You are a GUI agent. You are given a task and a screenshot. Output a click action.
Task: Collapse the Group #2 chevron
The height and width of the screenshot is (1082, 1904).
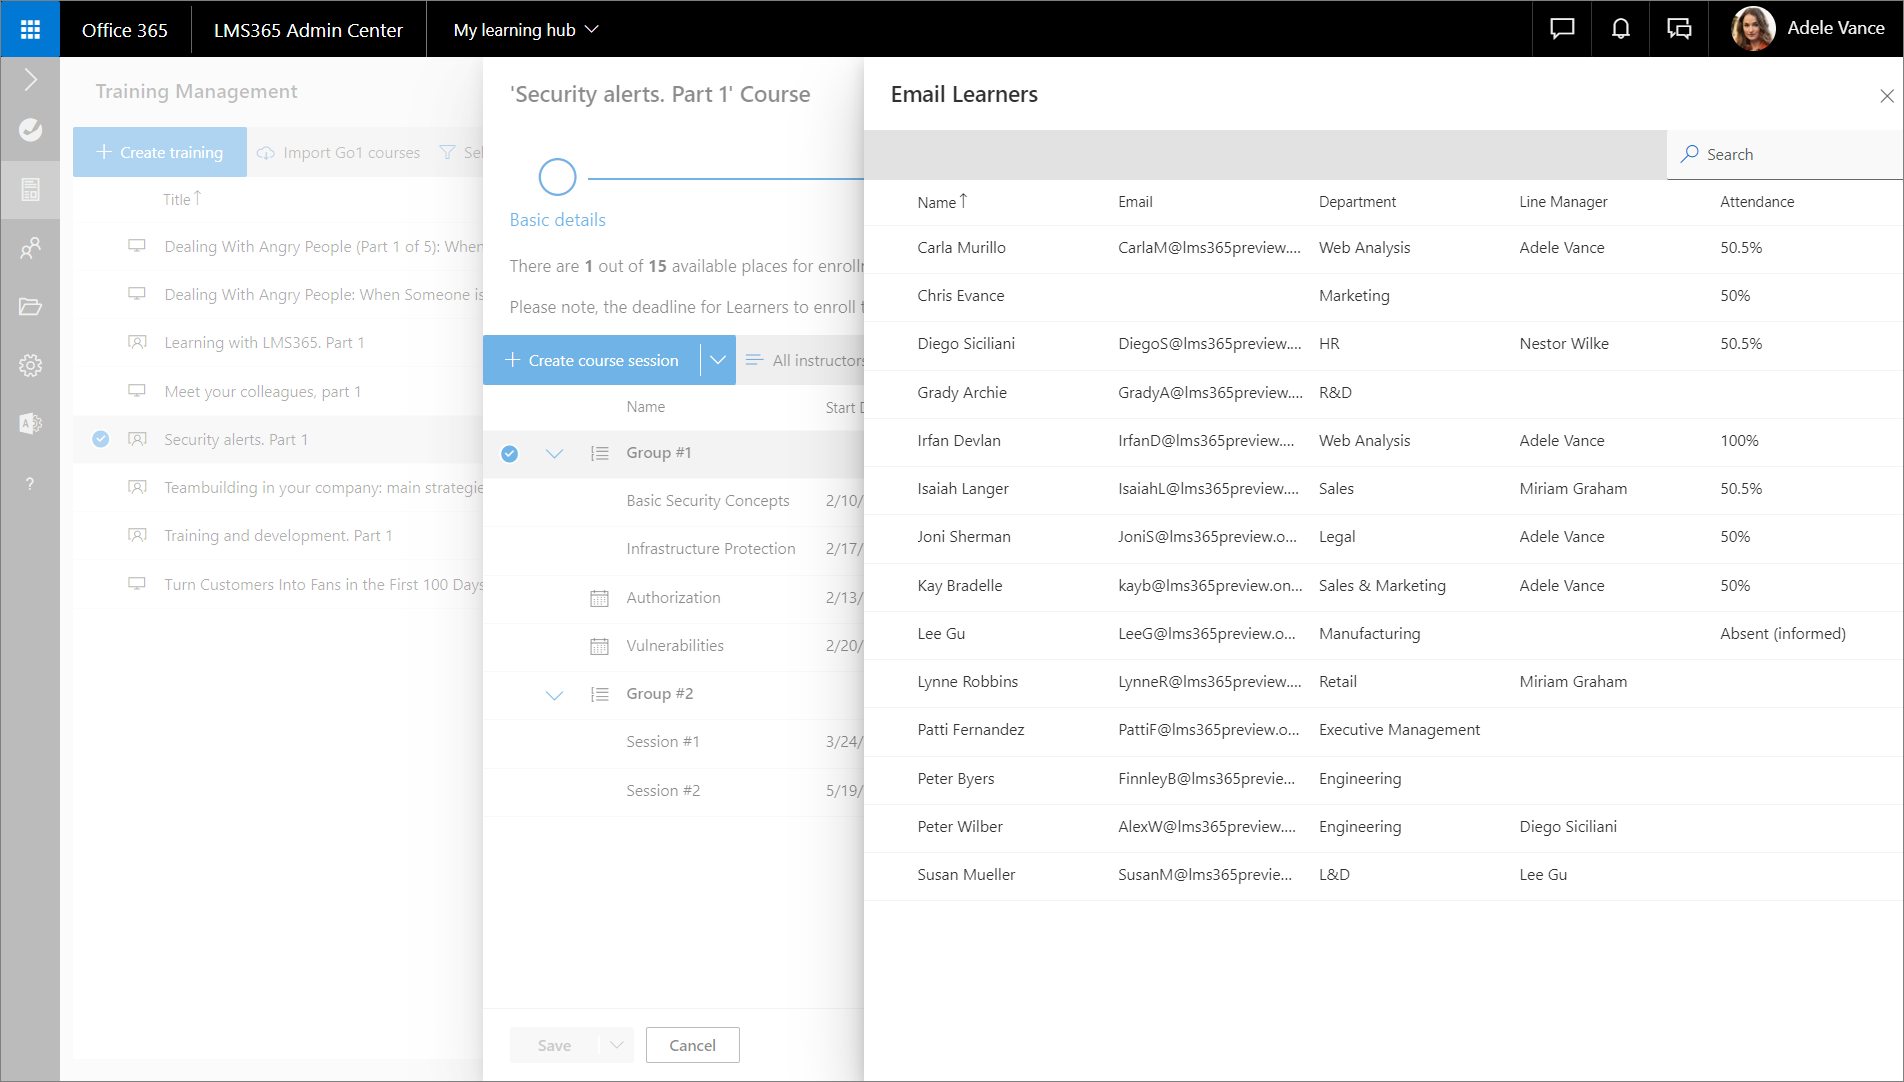(x=554, y=695)
